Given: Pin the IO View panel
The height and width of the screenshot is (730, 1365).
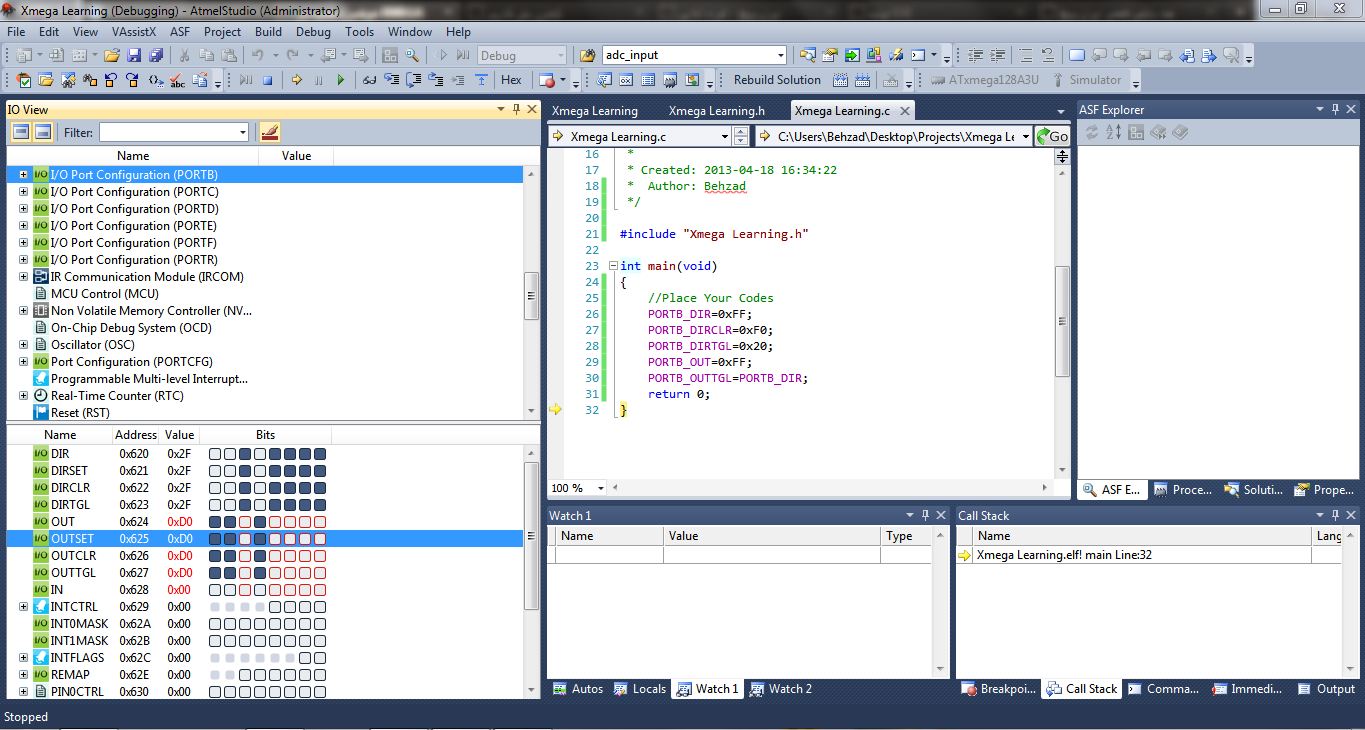Looking at the screenshot, I should click(516, 109).
